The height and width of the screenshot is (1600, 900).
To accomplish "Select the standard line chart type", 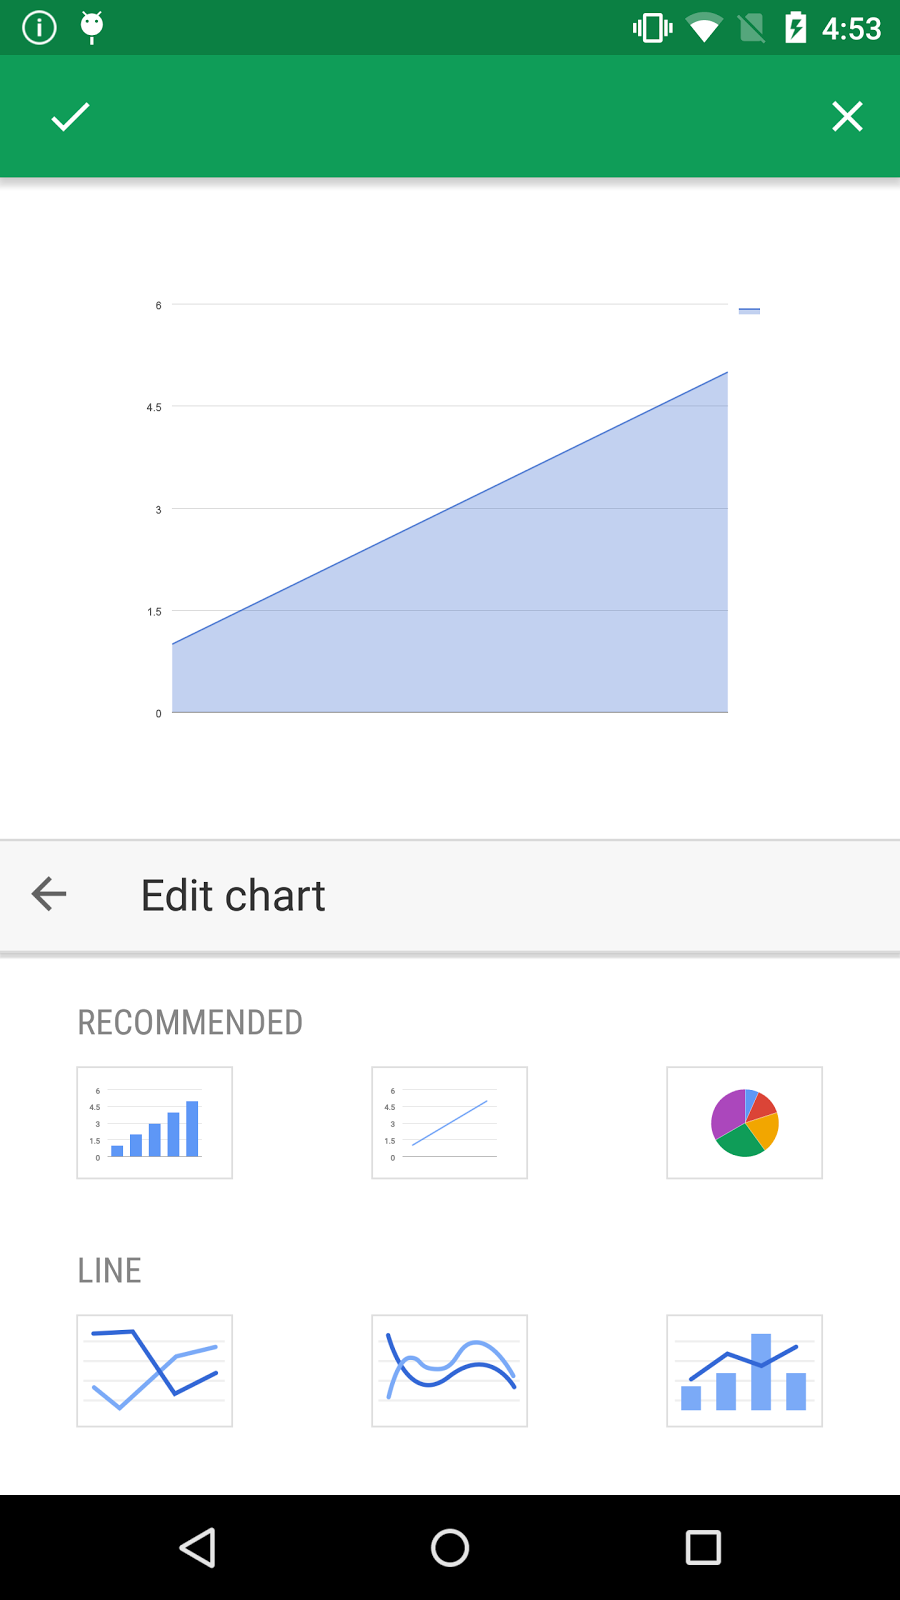I will tap(155, 1371).
